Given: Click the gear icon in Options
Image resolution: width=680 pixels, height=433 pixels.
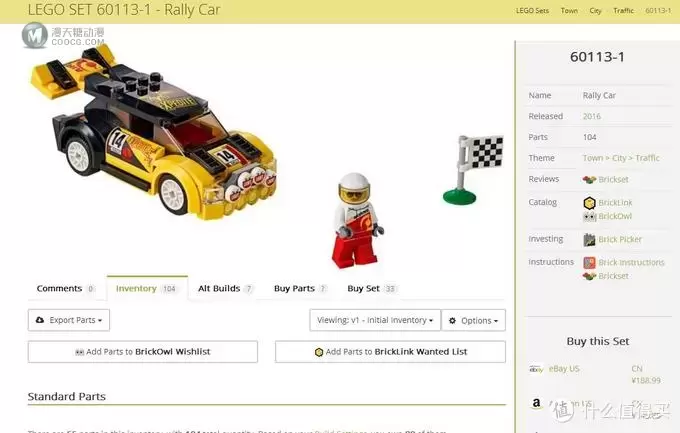Looking at the screenshot, I should [x=452, y=321].
